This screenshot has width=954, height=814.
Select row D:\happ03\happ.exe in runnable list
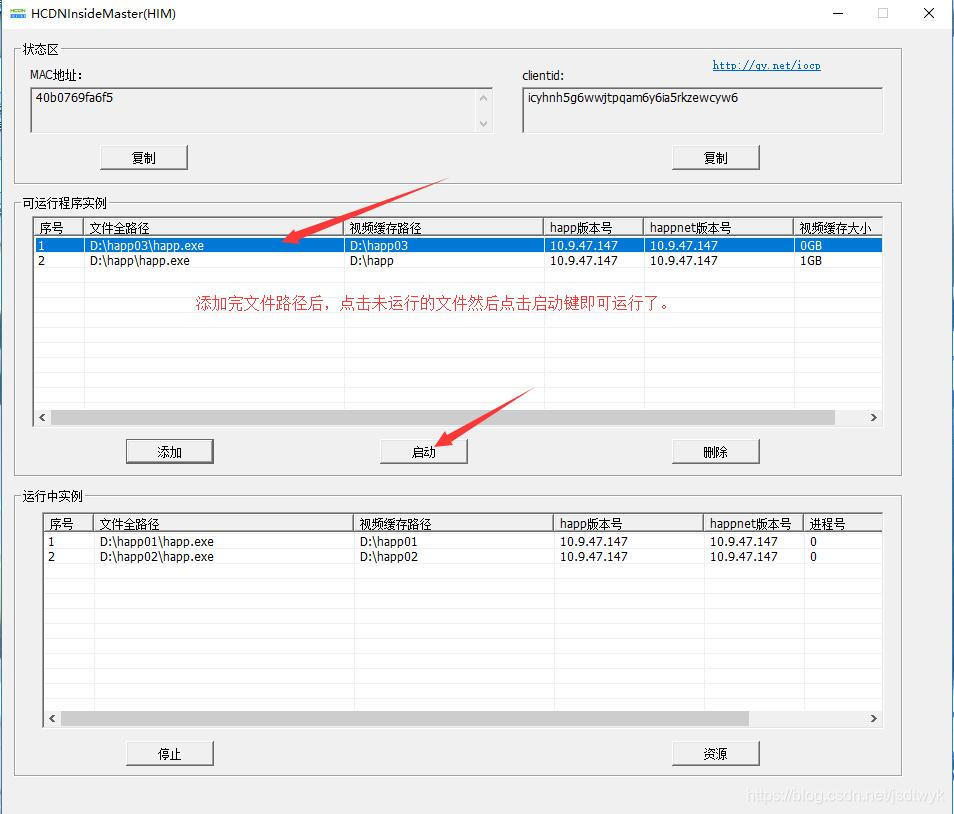(458, 245)
